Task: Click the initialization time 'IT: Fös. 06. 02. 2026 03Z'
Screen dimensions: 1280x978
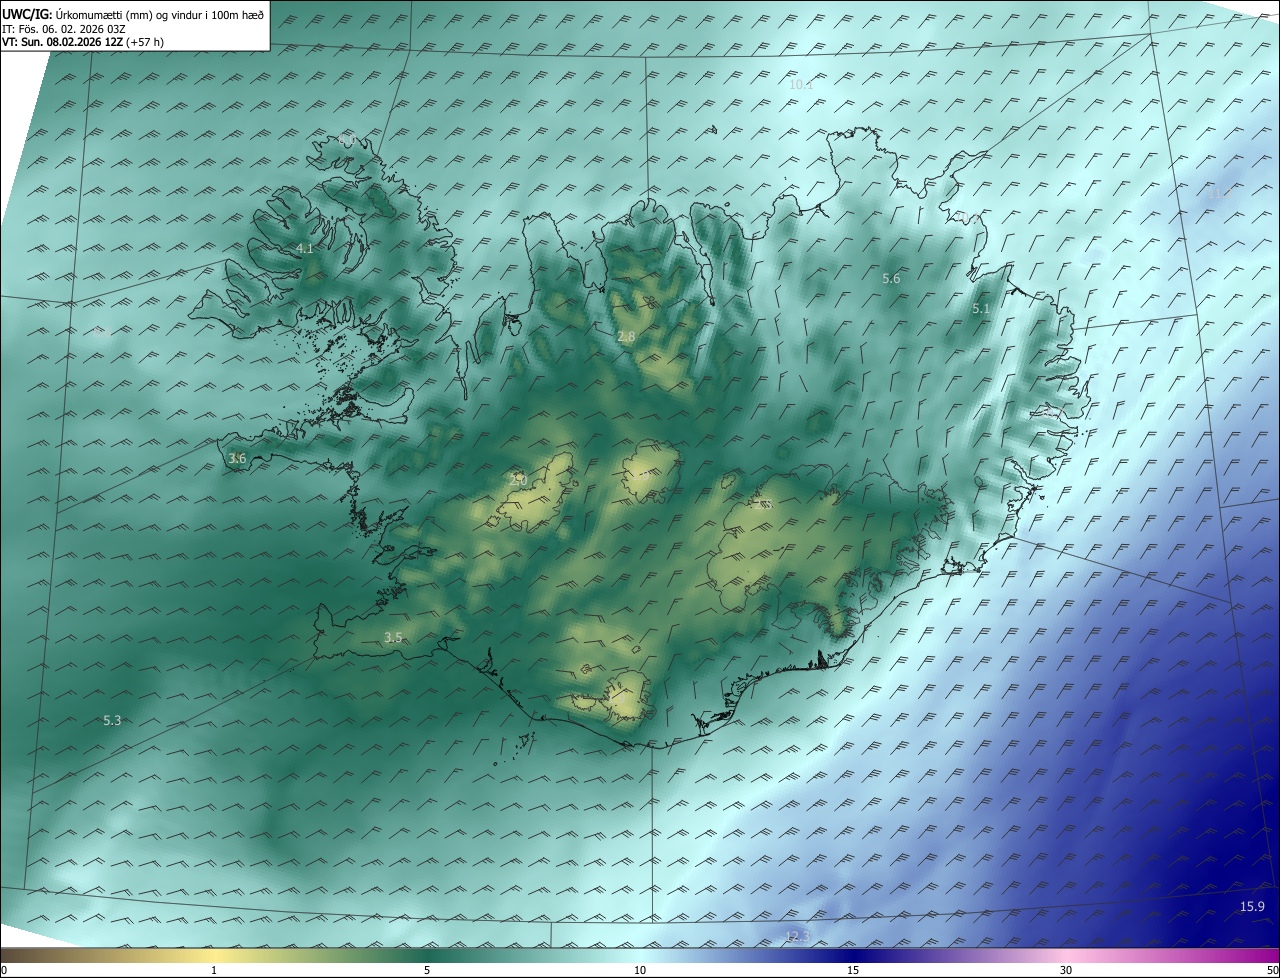Action: [x=64, y=28]
